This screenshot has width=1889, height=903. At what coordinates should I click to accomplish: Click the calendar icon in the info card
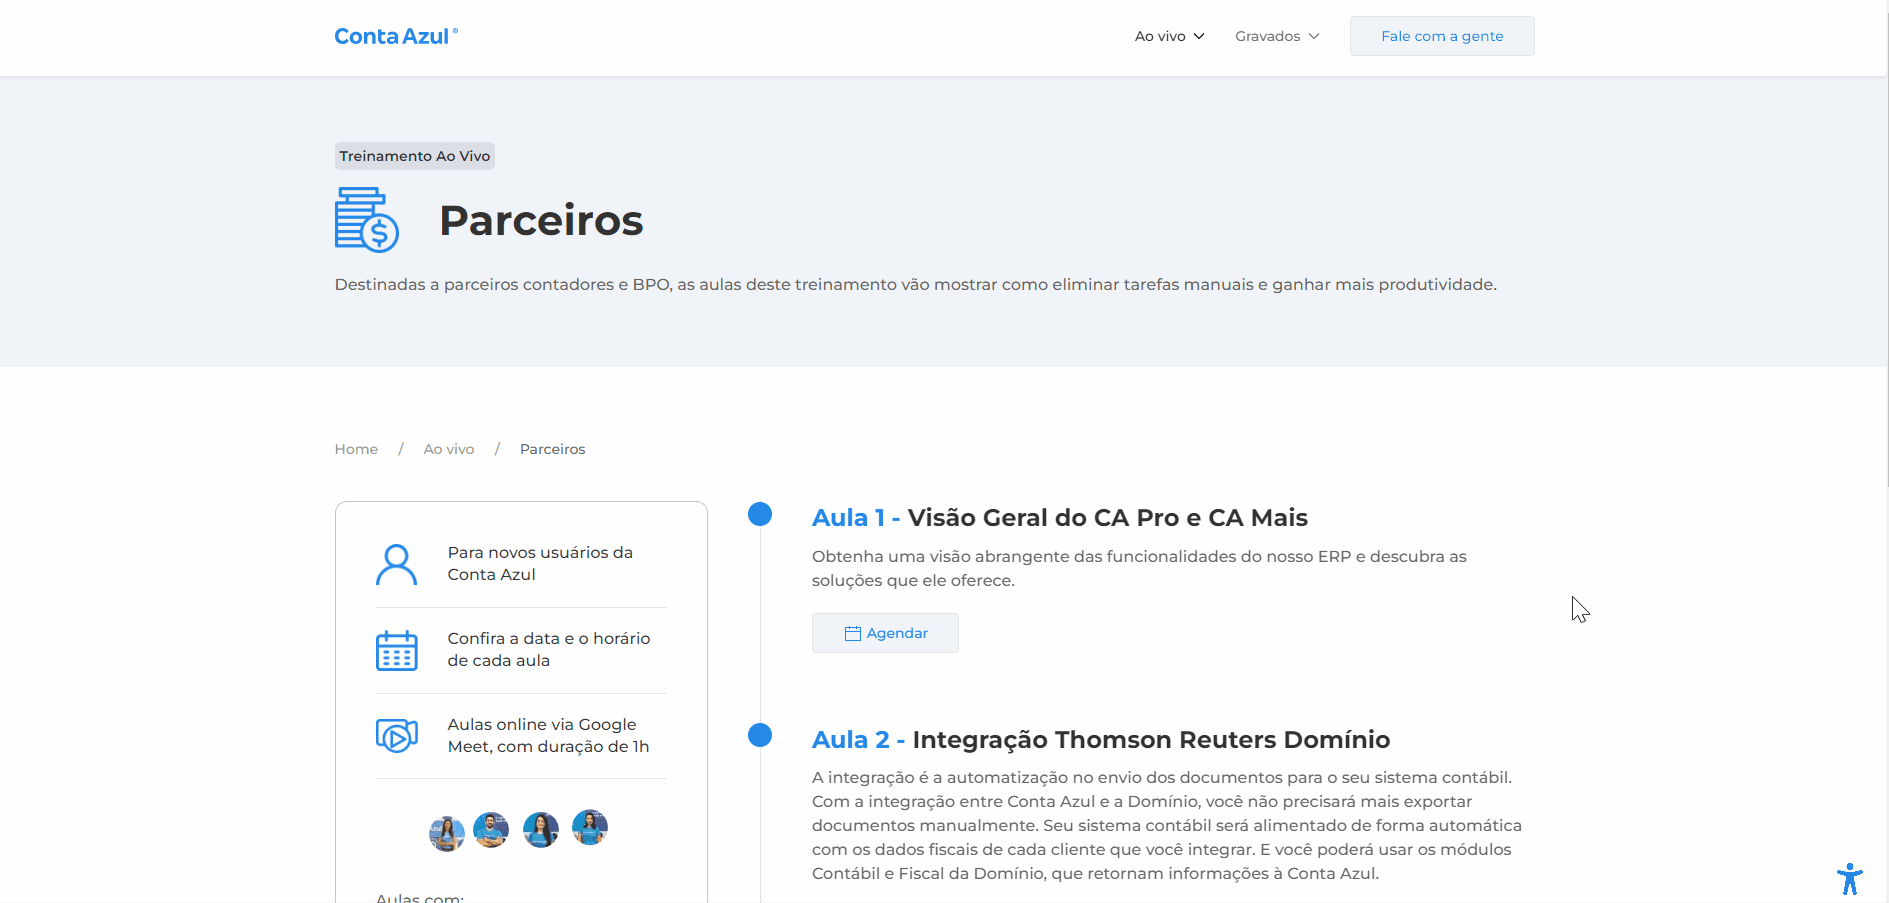click(x=397, y=650)
